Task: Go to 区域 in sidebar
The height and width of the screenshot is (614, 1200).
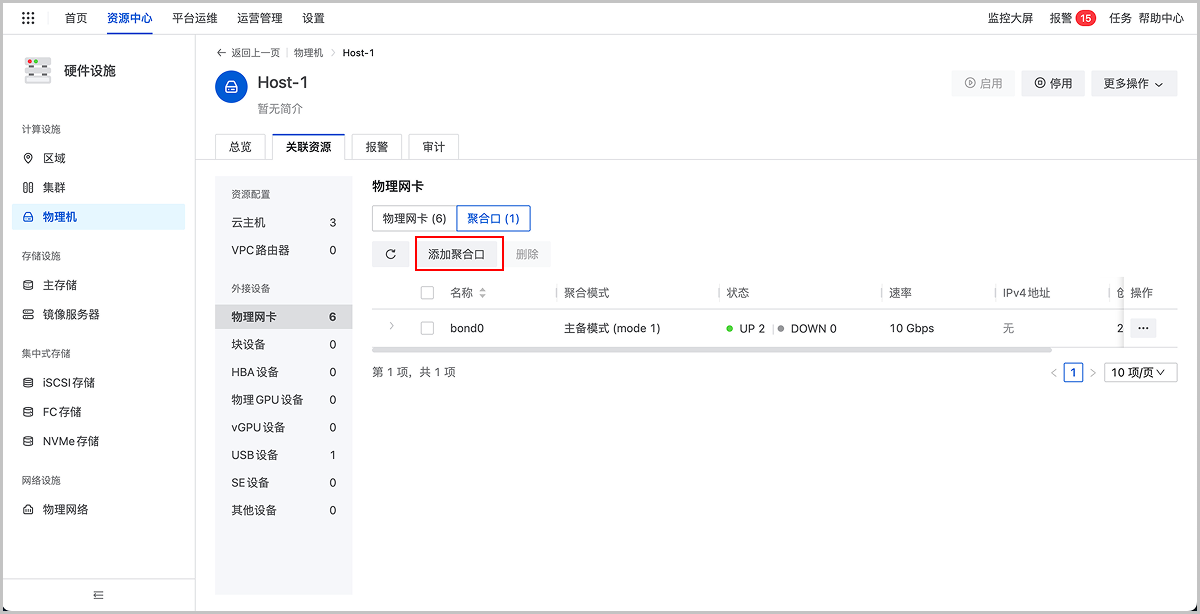Action: click(53, 158)
